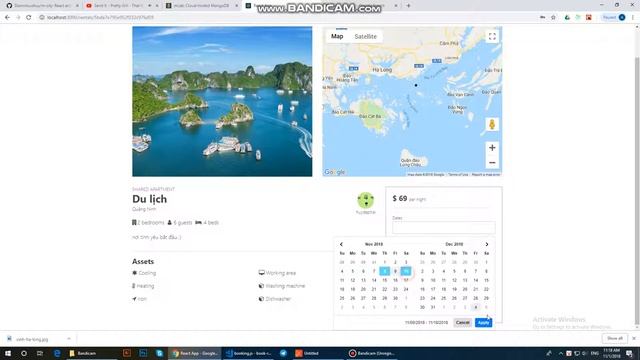Viewport: 640px width, 360px height.
Task: Zoom in on the map
Action: coord(492,148)
